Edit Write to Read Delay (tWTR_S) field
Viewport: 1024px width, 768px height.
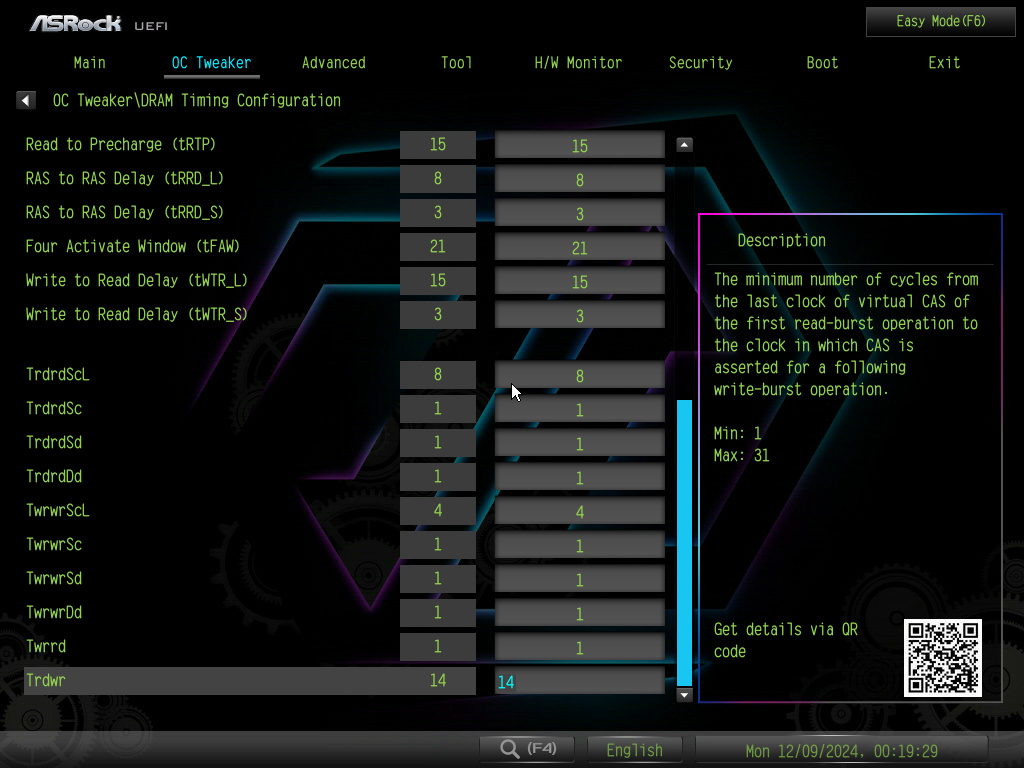pyautogui.click(x=579, y=315)
